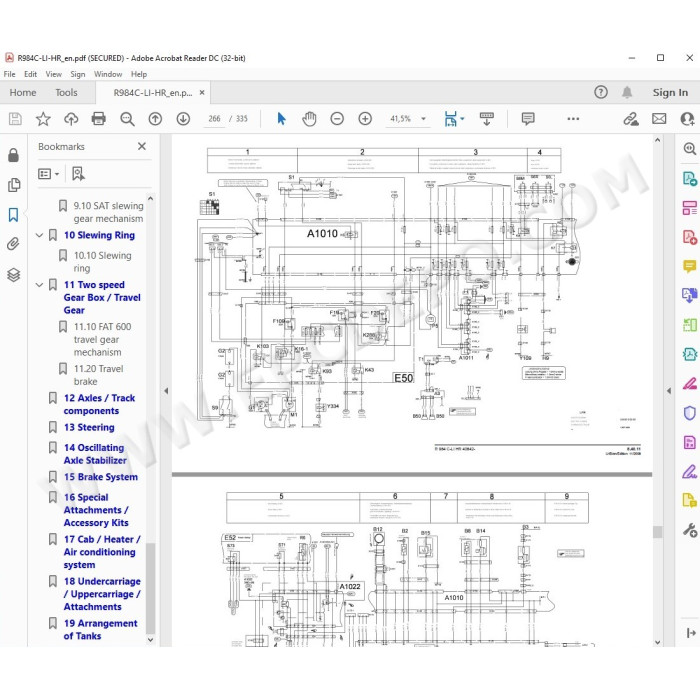Collapse the 10 Slewing Ring bookmark
Screen dimensions: 700x700
coord(39,235)
